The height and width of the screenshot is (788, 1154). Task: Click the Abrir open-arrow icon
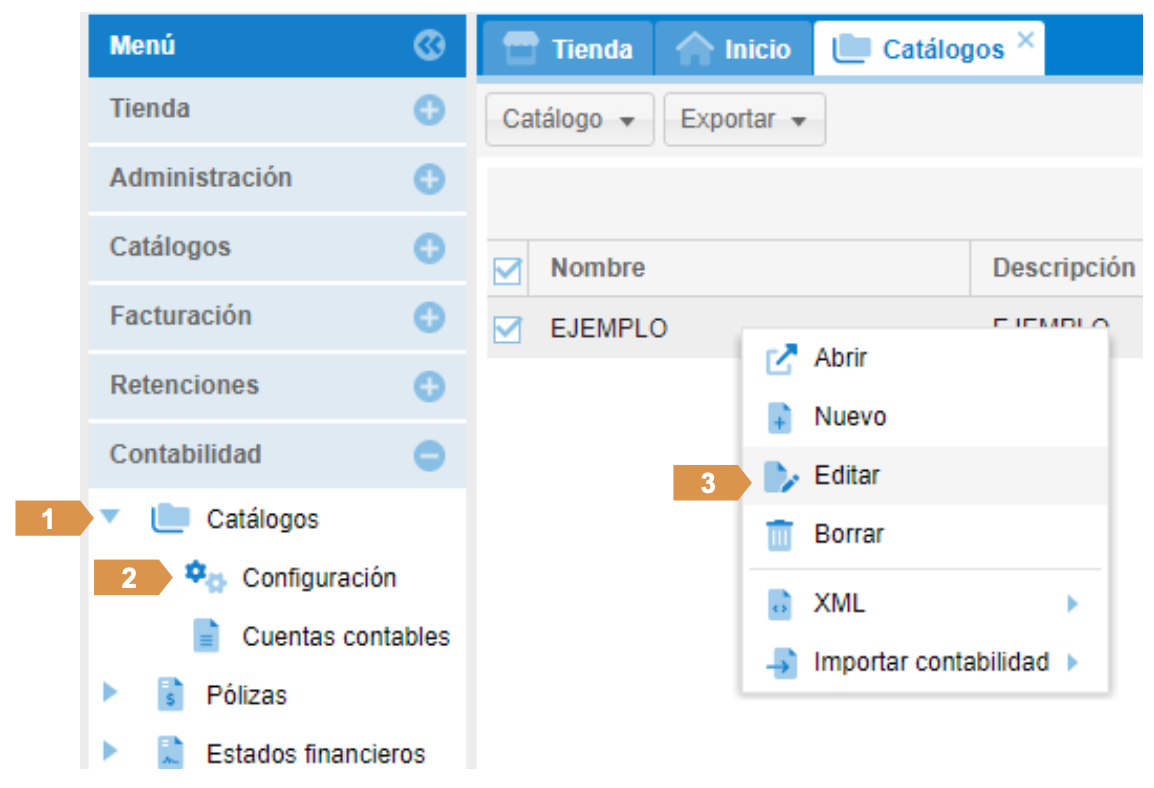(x=779, y=359)
